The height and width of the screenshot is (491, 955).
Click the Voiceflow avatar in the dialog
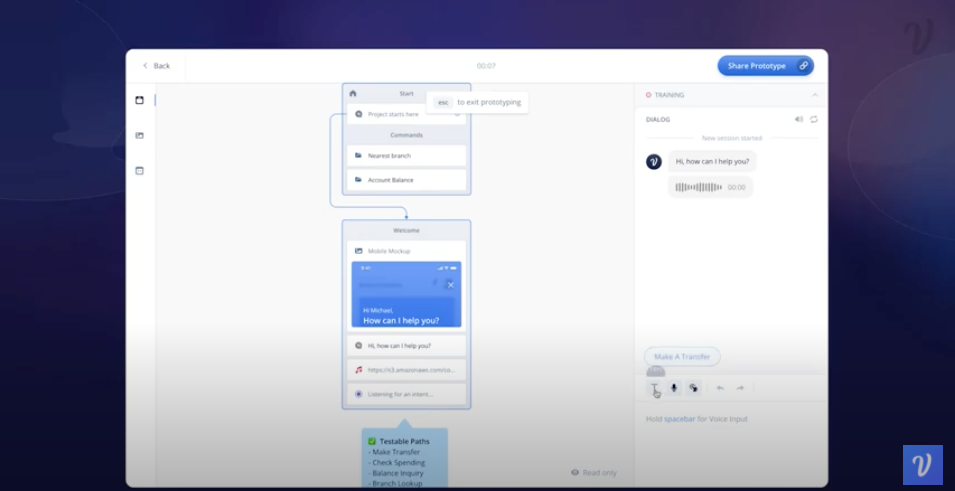[x=654, y=161]
